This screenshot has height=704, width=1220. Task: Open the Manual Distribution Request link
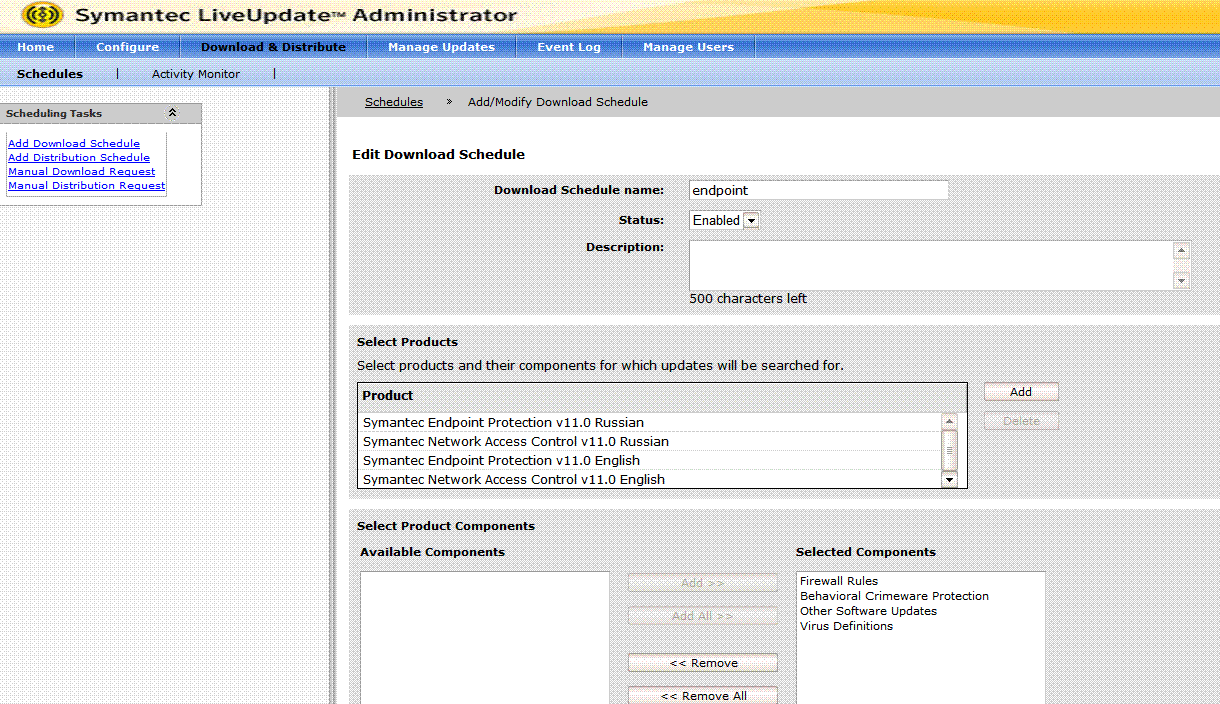click(x=86, y=186)
